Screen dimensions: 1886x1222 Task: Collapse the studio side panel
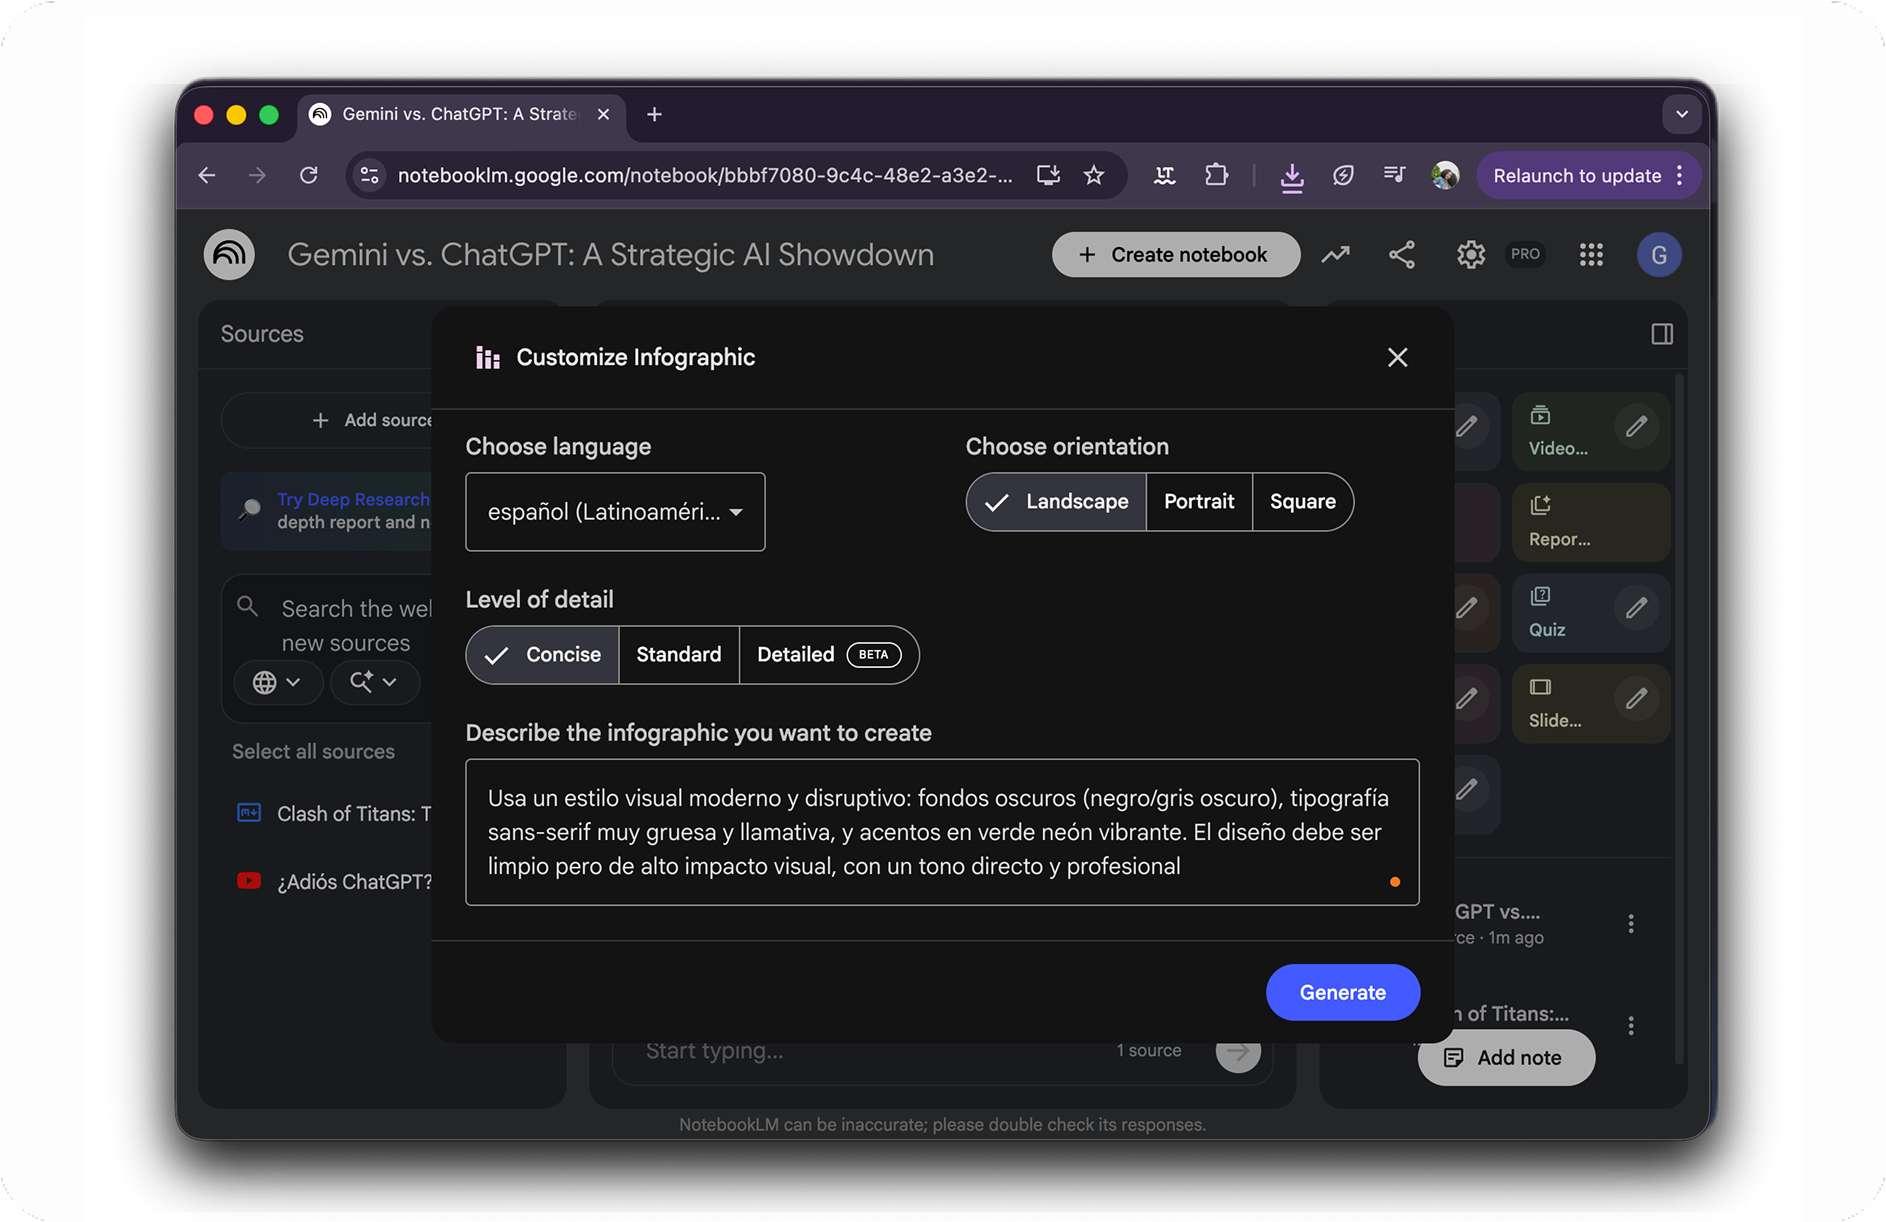1662,334
